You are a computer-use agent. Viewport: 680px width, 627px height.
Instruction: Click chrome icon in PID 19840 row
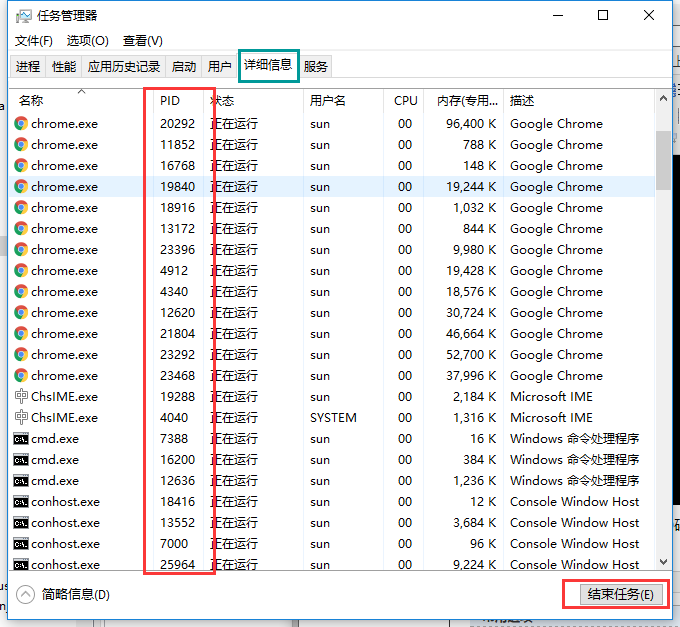21,186
